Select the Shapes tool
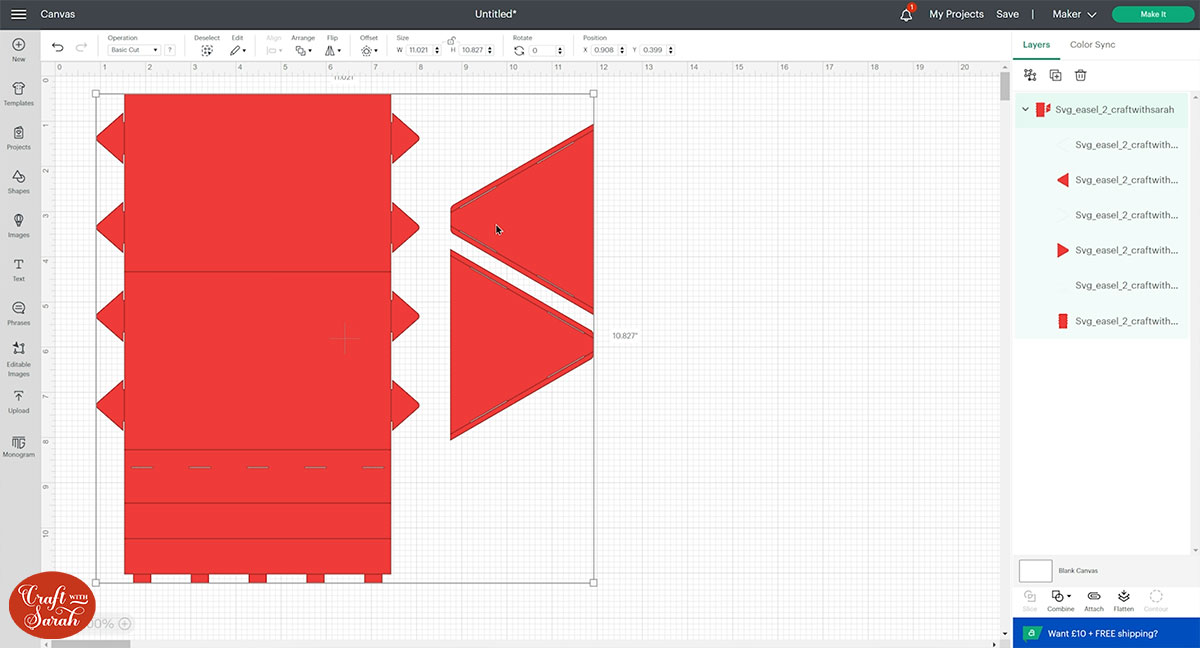Viewport: 1200px width, 648px height. click(x=18, y=181)
